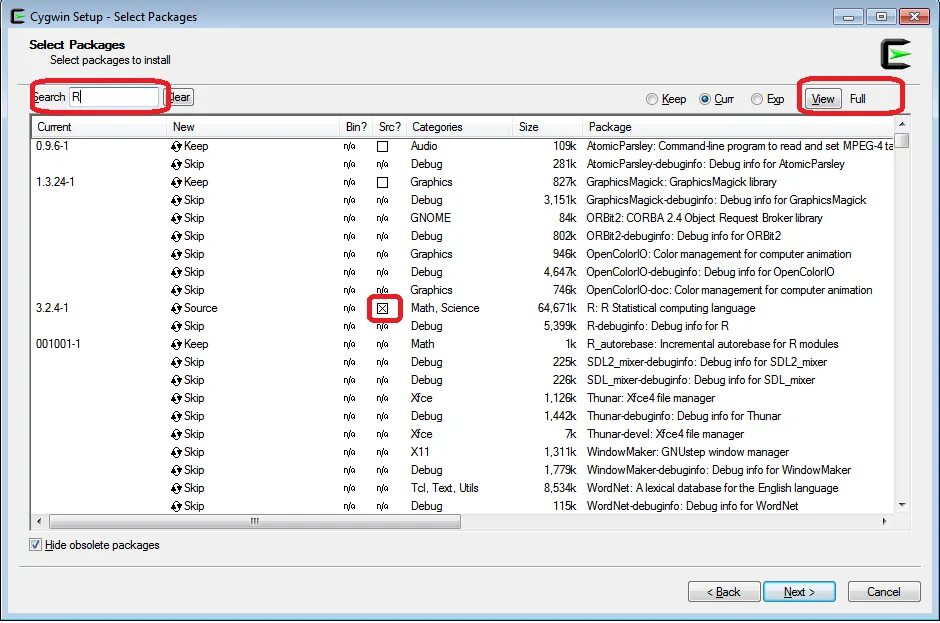The height and width of the screenshot is (623, 940).
Task: Cycle the OpenColorIO-debuginfo Skip icon
Action: 176,272
